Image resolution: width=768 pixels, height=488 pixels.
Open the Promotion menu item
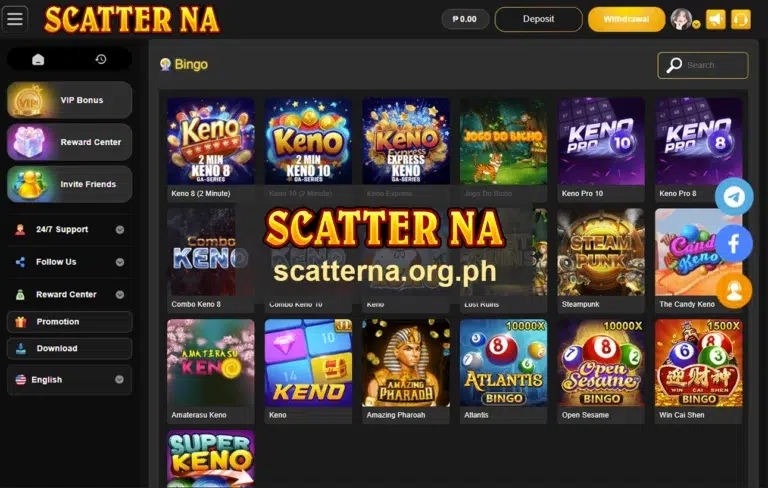70,322
